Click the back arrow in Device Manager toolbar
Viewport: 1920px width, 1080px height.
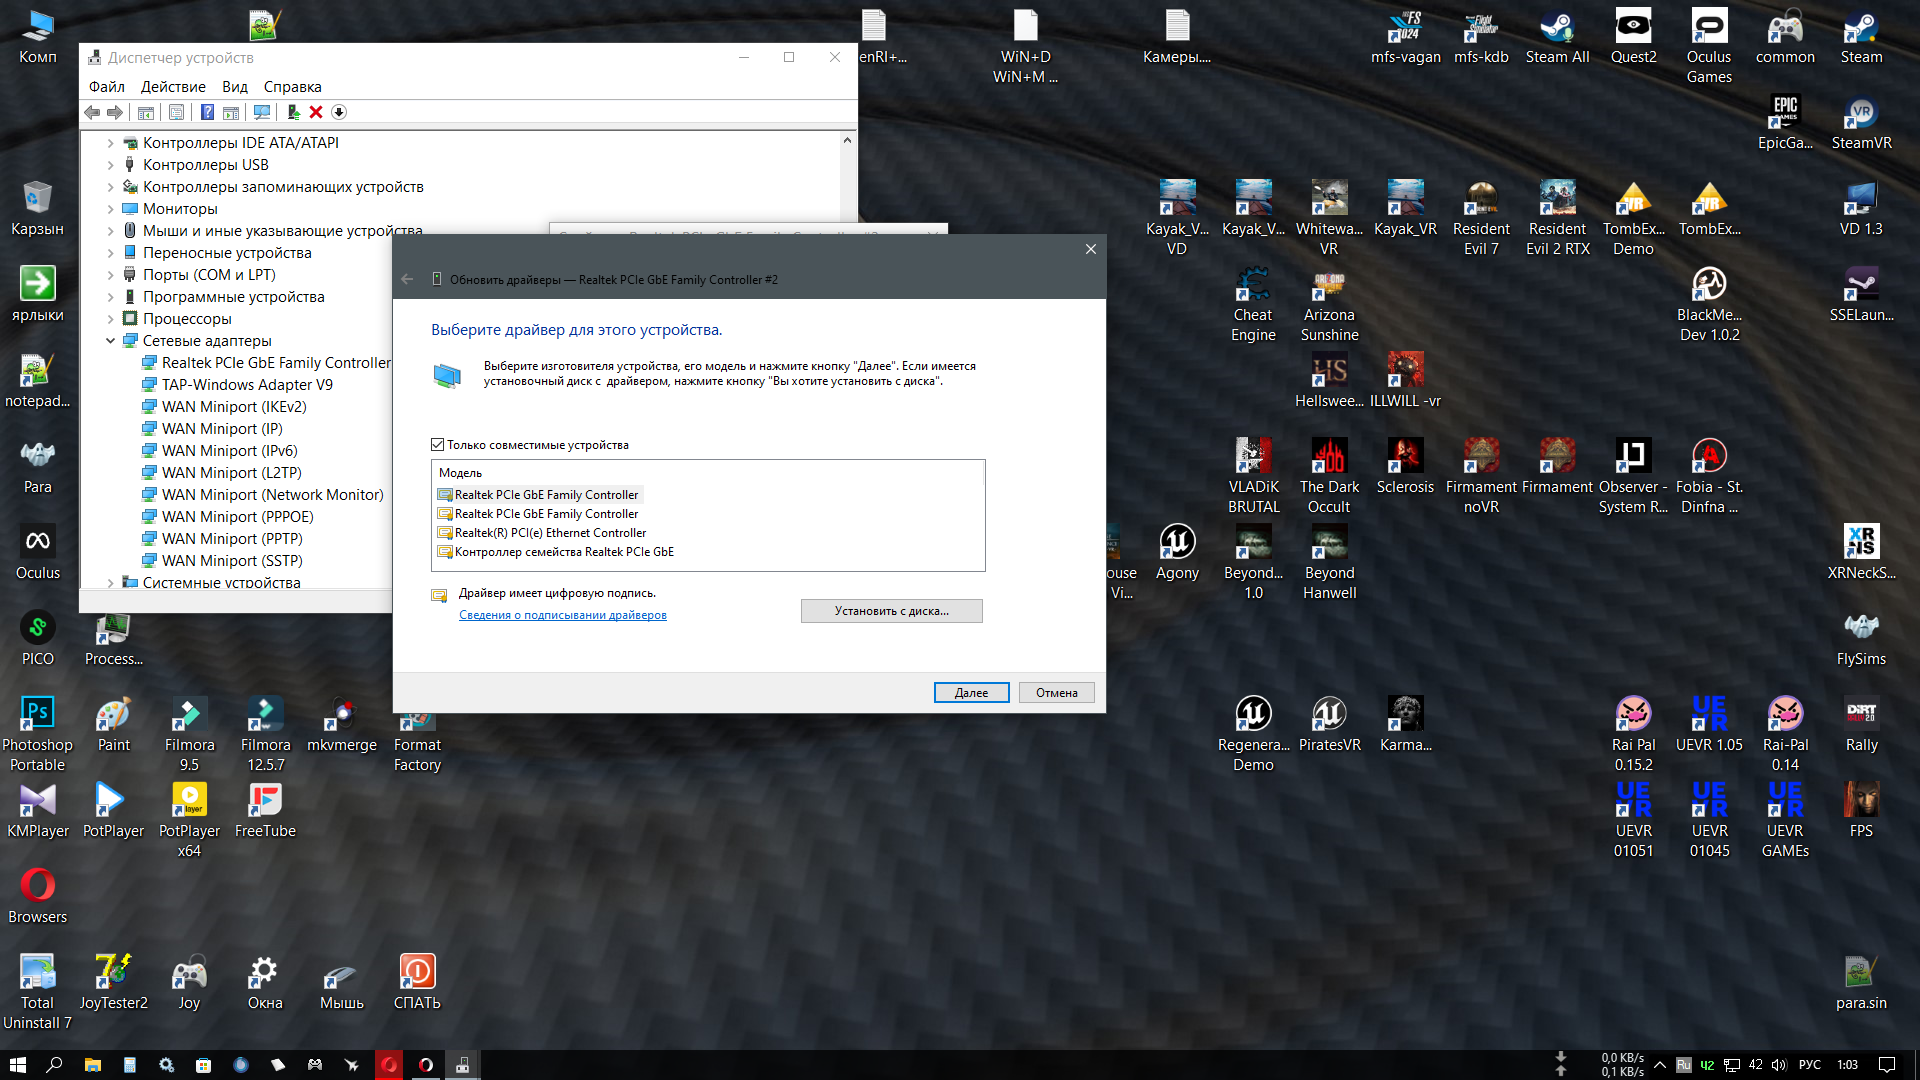pyautogui.click(x=92, y=112)
